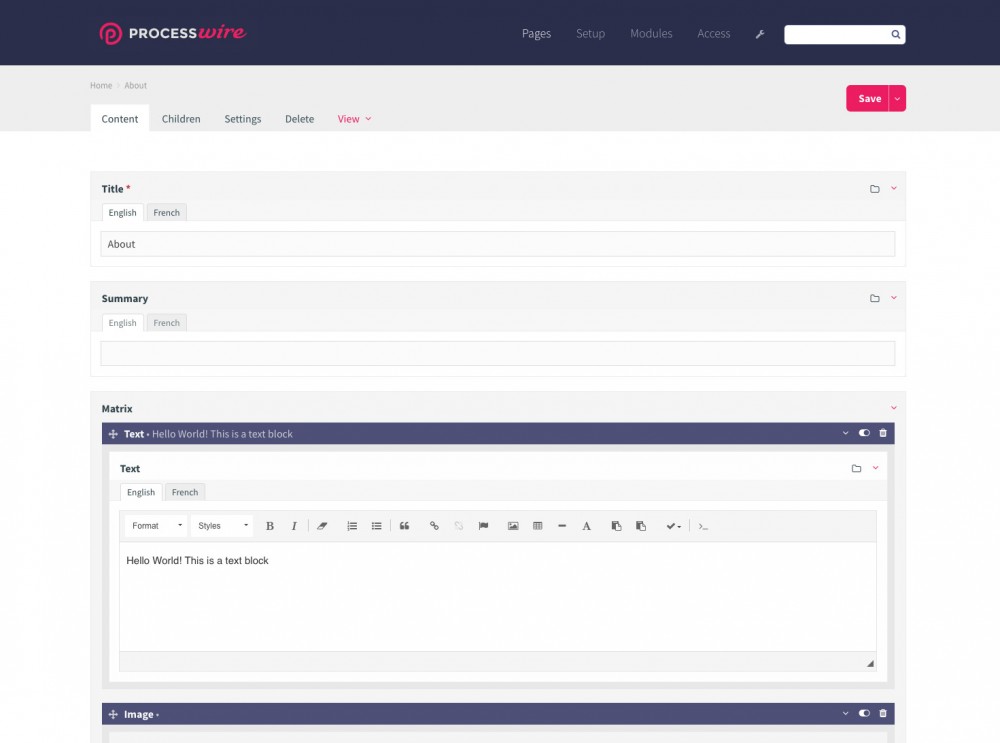Open the Modules menu in top navigation

pyautogui.click(x=651, y=34)
